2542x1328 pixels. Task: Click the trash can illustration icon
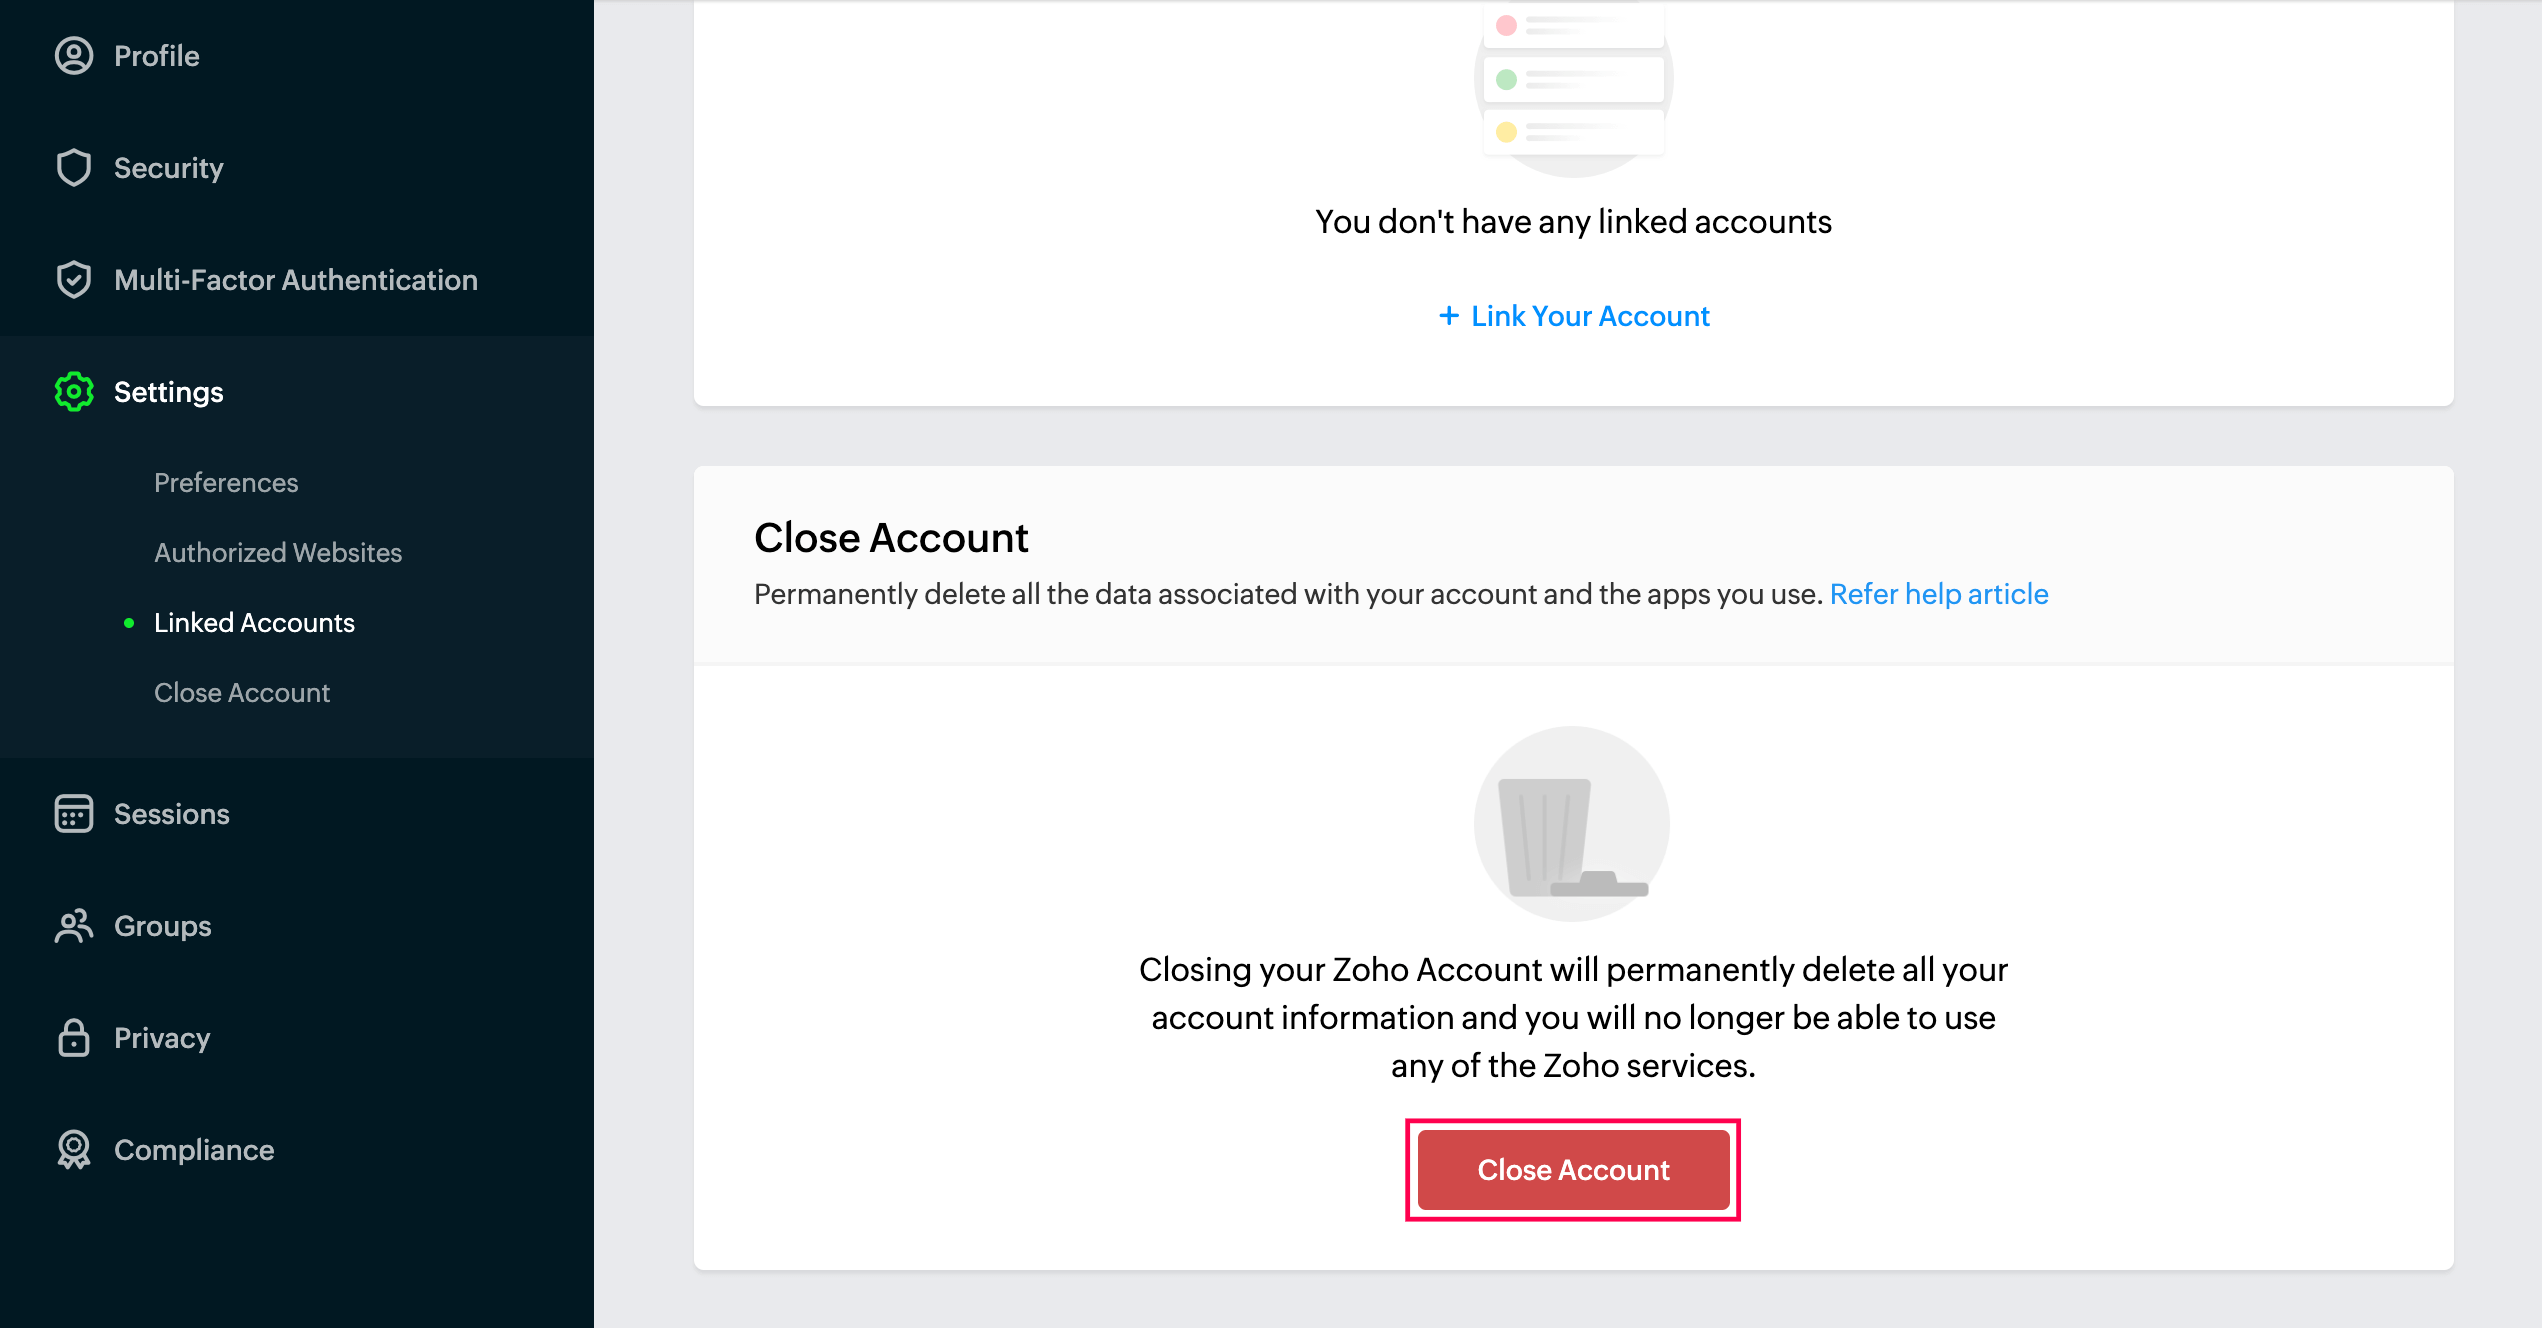(1572, 824)
